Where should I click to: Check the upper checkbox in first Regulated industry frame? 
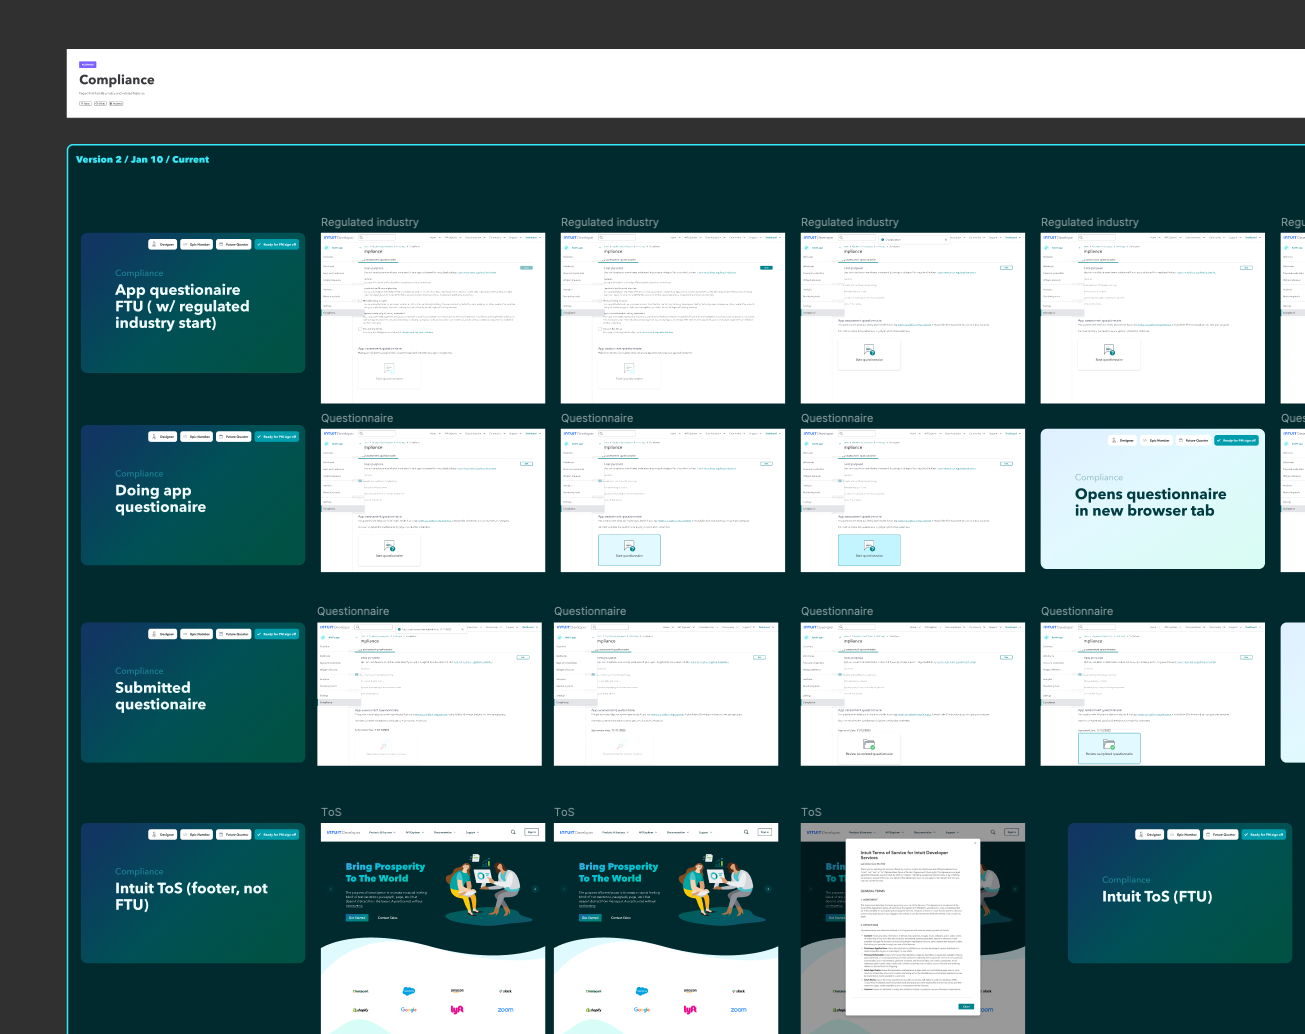coord(361,299)
